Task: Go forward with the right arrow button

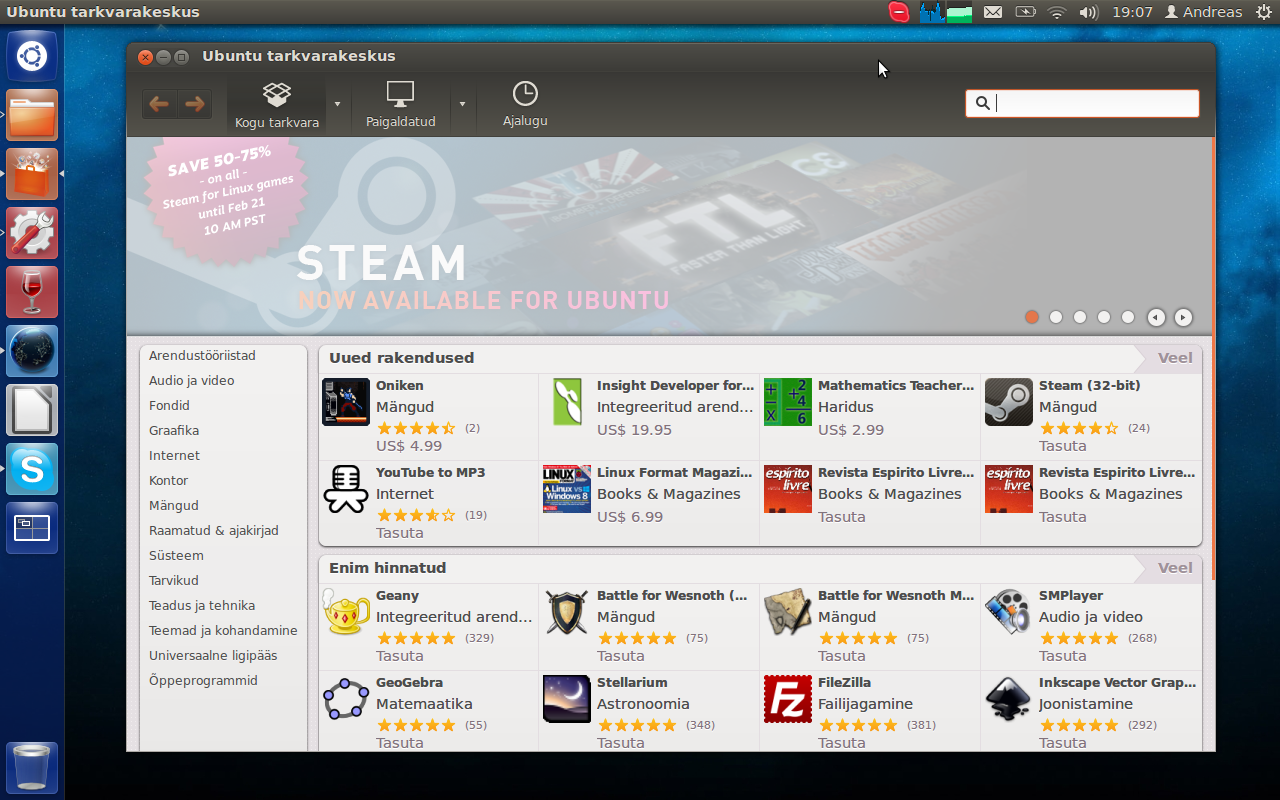Action: tap(195, 104)
